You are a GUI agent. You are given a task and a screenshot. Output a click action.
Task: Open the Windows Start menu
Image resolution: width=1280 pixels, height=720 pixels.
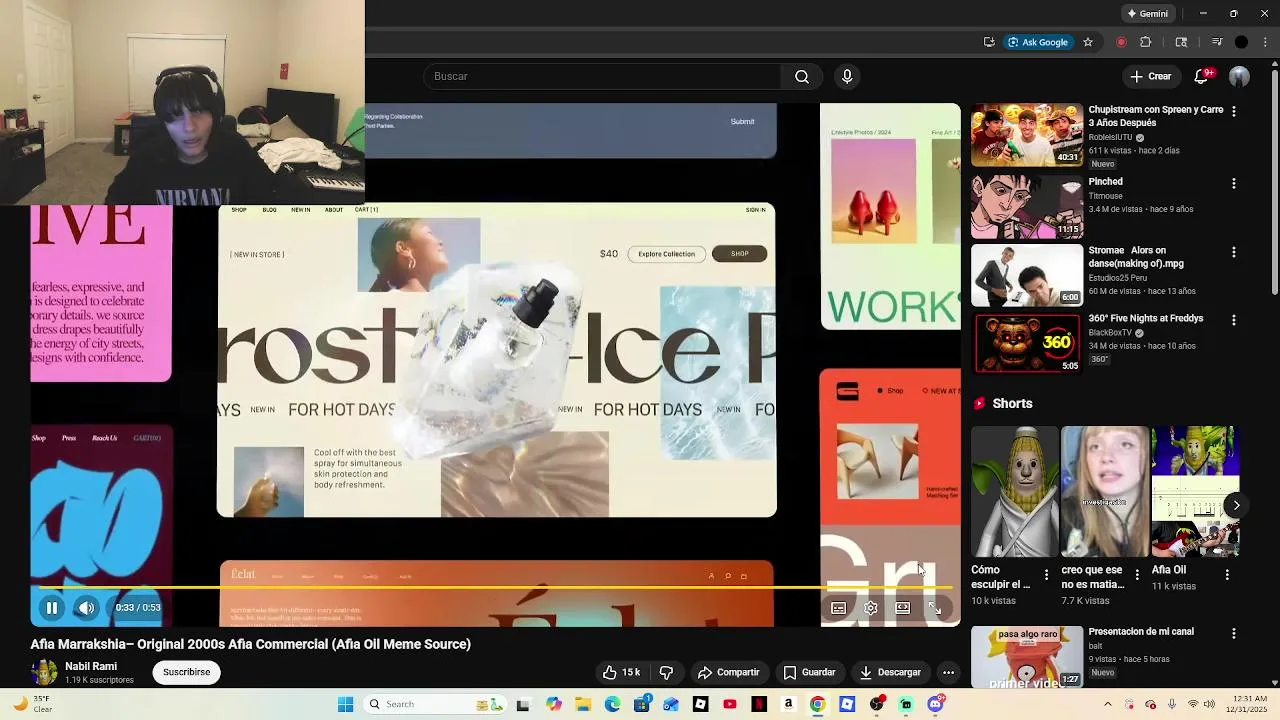345,704
